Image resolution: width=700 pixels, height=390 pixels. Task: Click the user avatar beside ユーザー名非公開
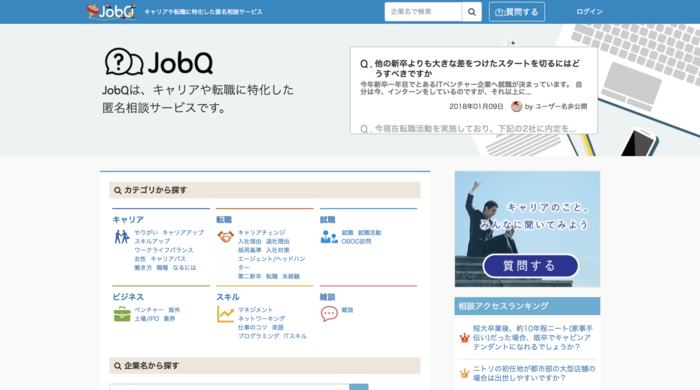tap(517, 106)
